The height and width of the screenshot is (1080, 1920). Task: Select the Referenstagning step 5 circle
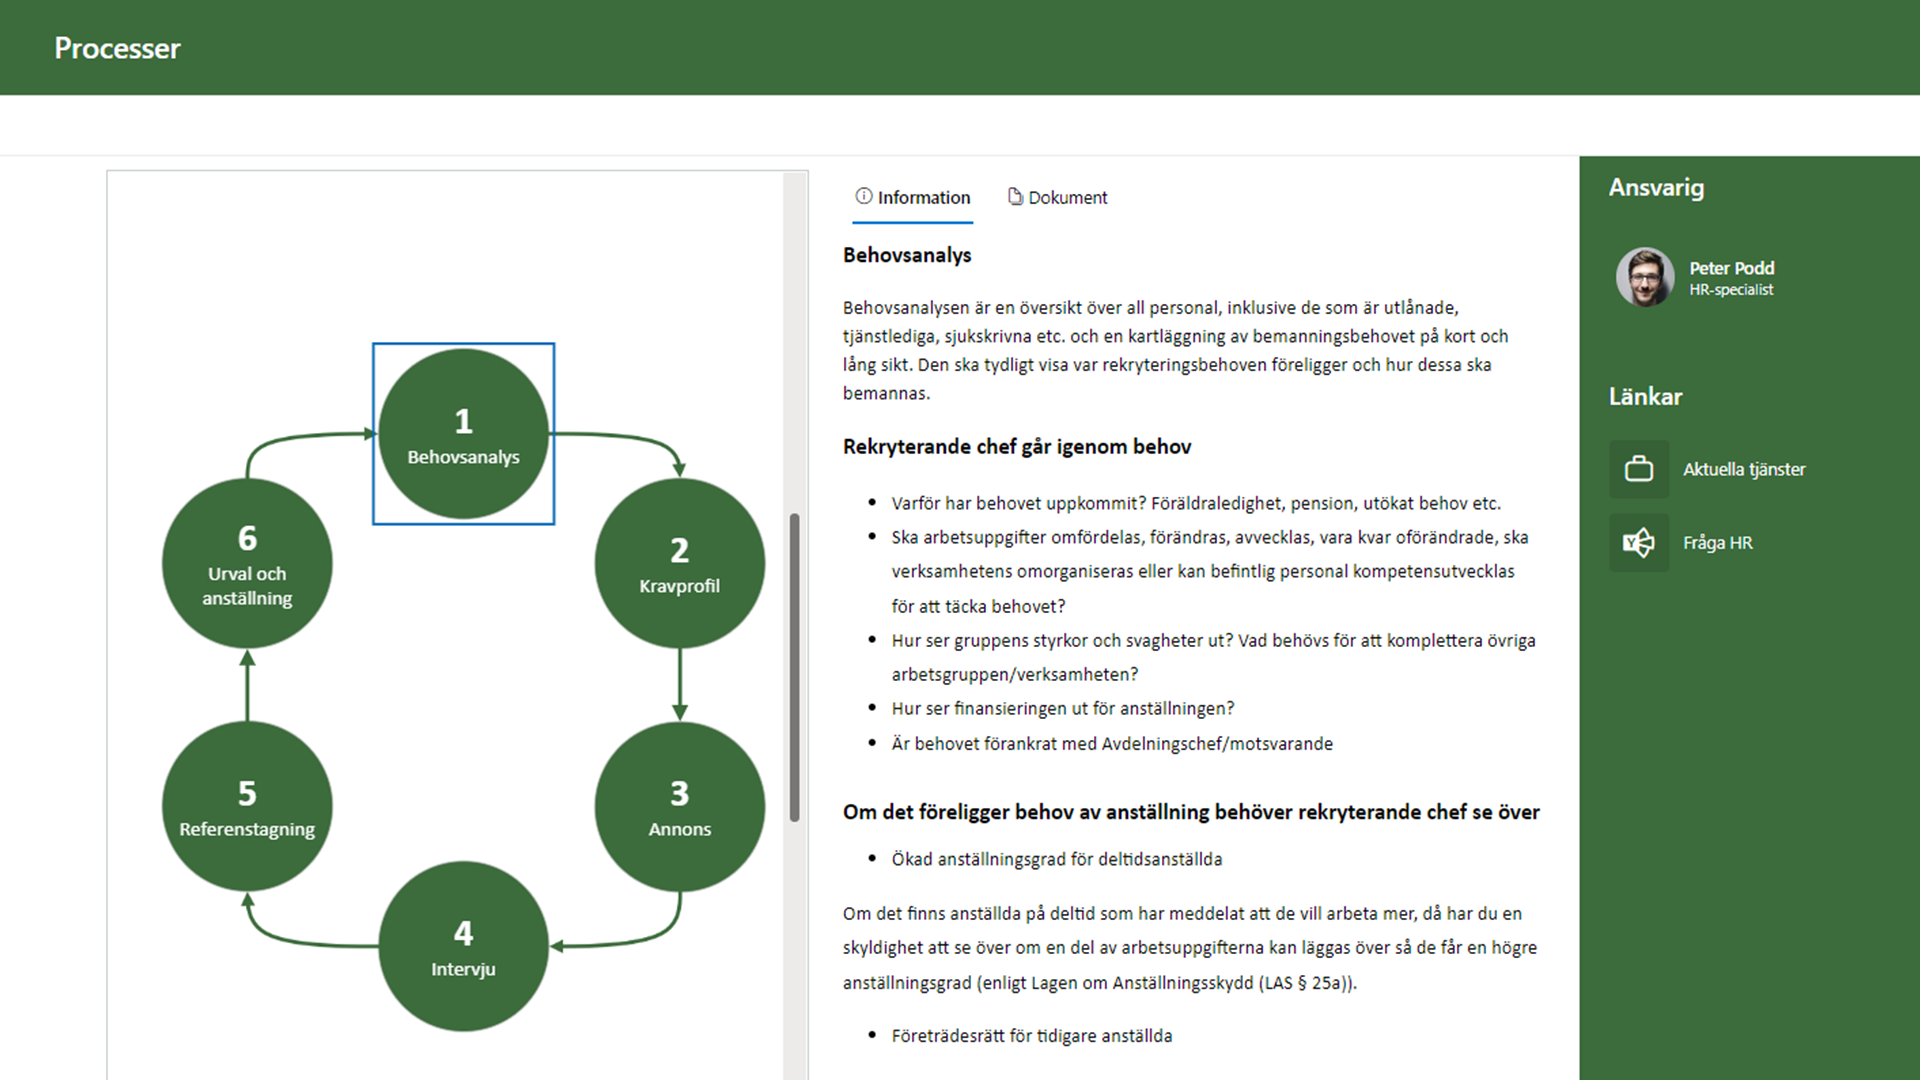click(x=247, y=807)
